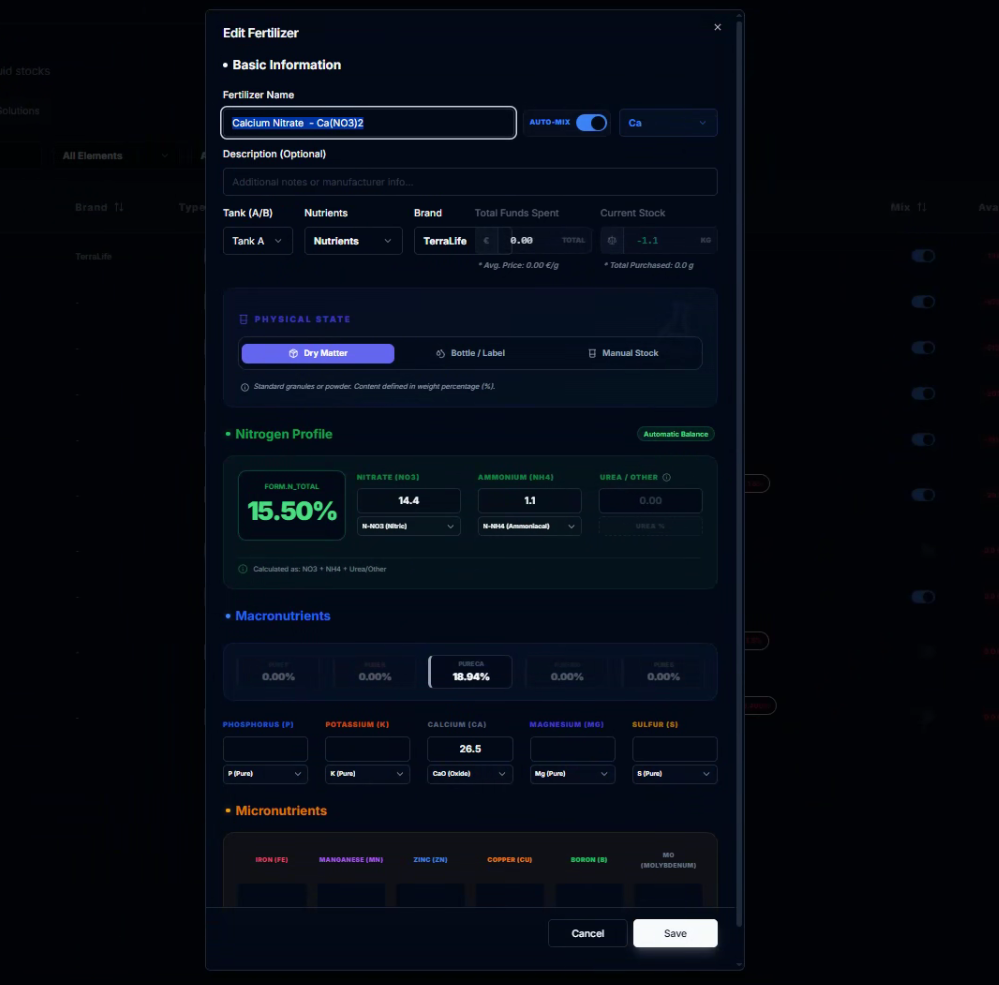
Task: Click the Ammonium (NH4) value field
Action: click(x=529, y=501)
